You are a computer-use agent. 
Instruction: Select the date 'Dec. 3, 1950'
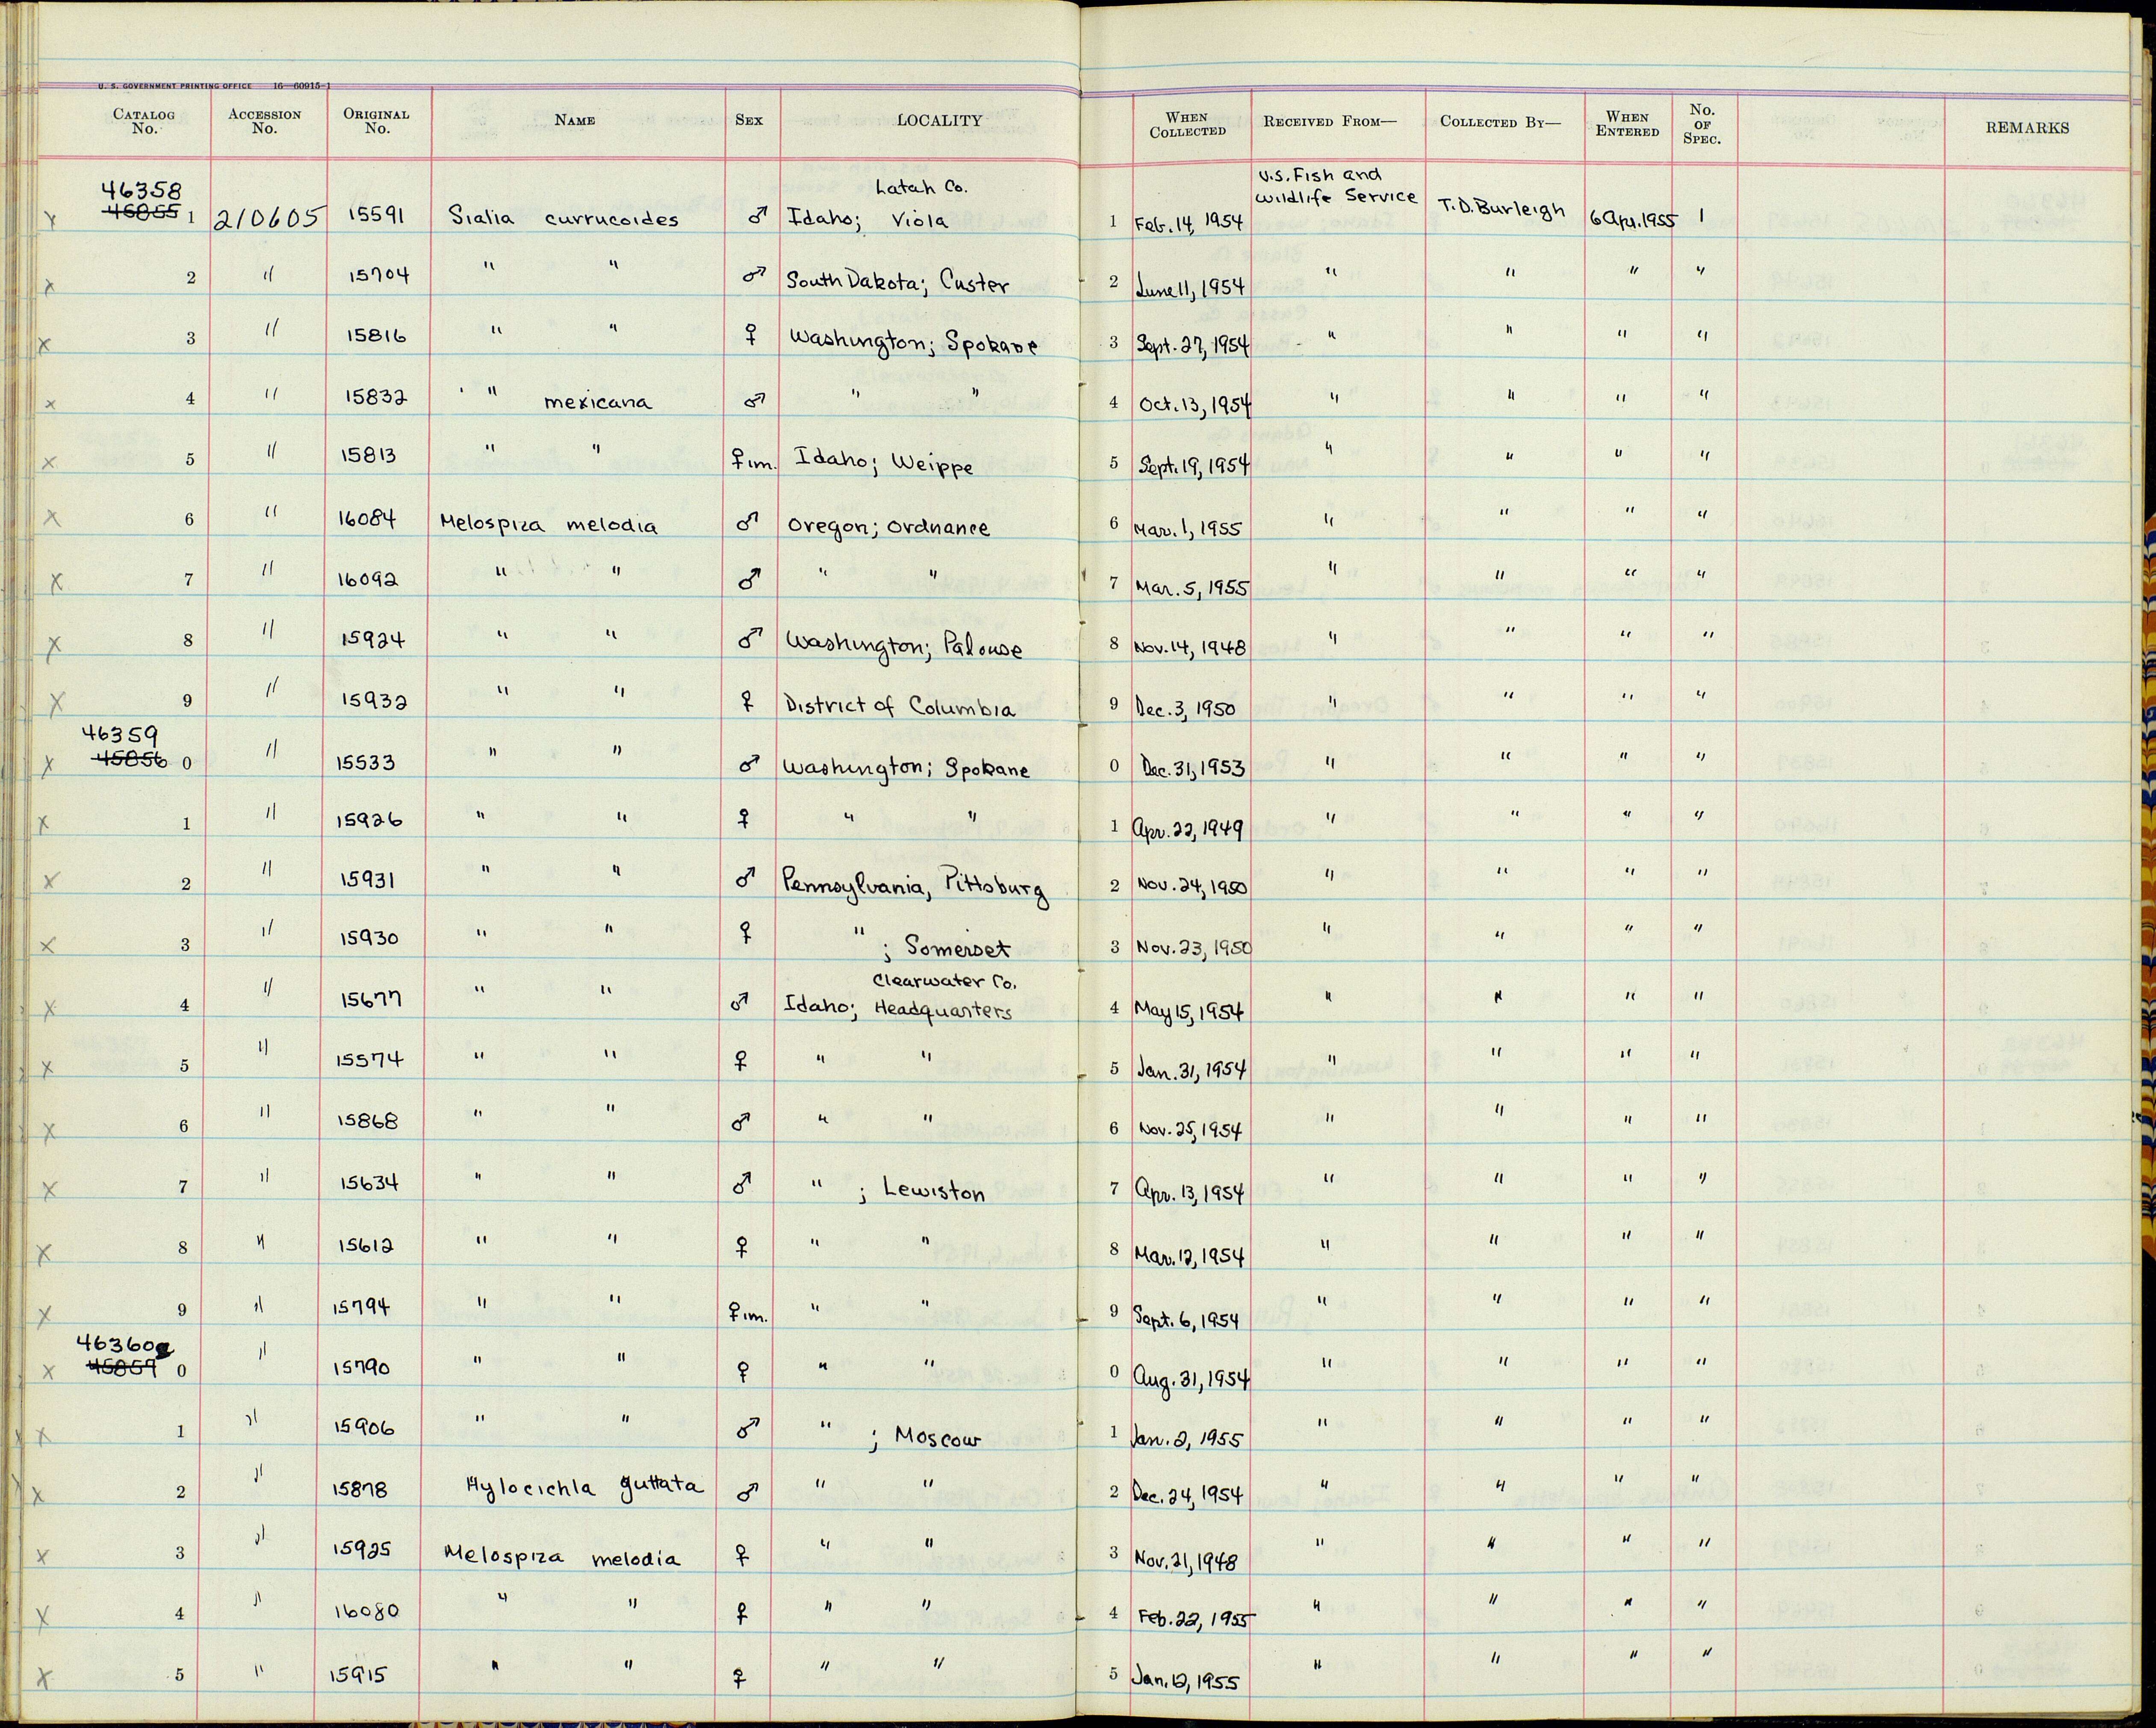pos(1186,709)
